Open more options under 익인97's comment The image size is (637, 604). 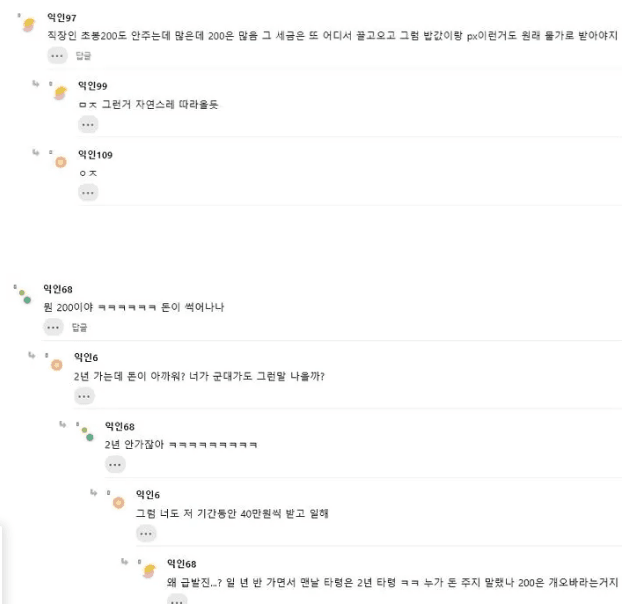click(57, 56)
